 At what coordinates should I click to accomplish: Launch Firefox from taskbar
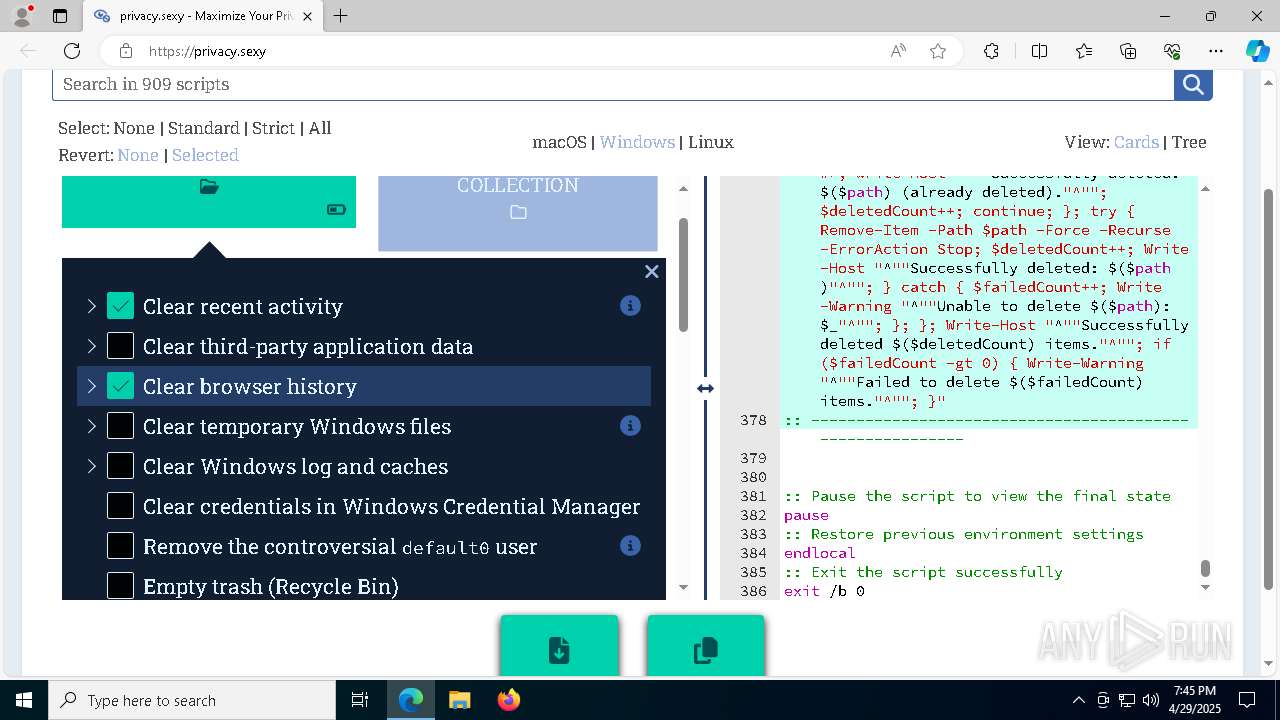[509, 700]
